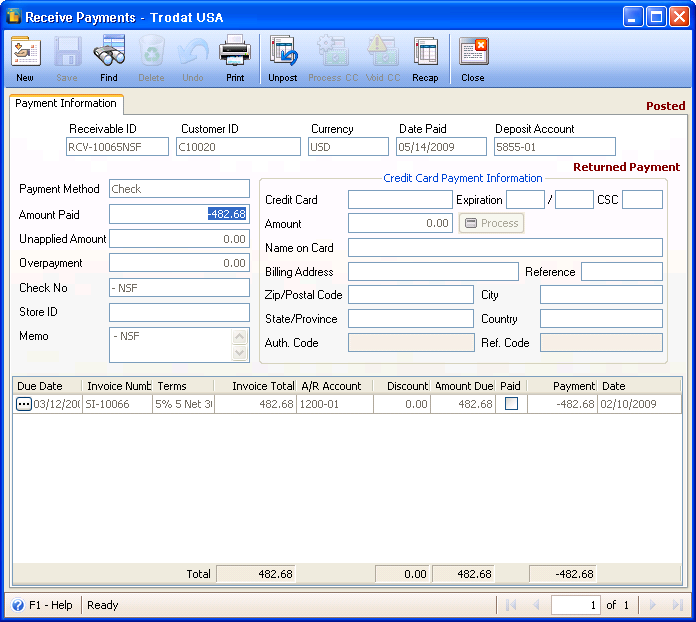This screenshot has height=622, width=696.
Task: Click the Deposit Account field 5855-01
Action: (x=555, y=147)
